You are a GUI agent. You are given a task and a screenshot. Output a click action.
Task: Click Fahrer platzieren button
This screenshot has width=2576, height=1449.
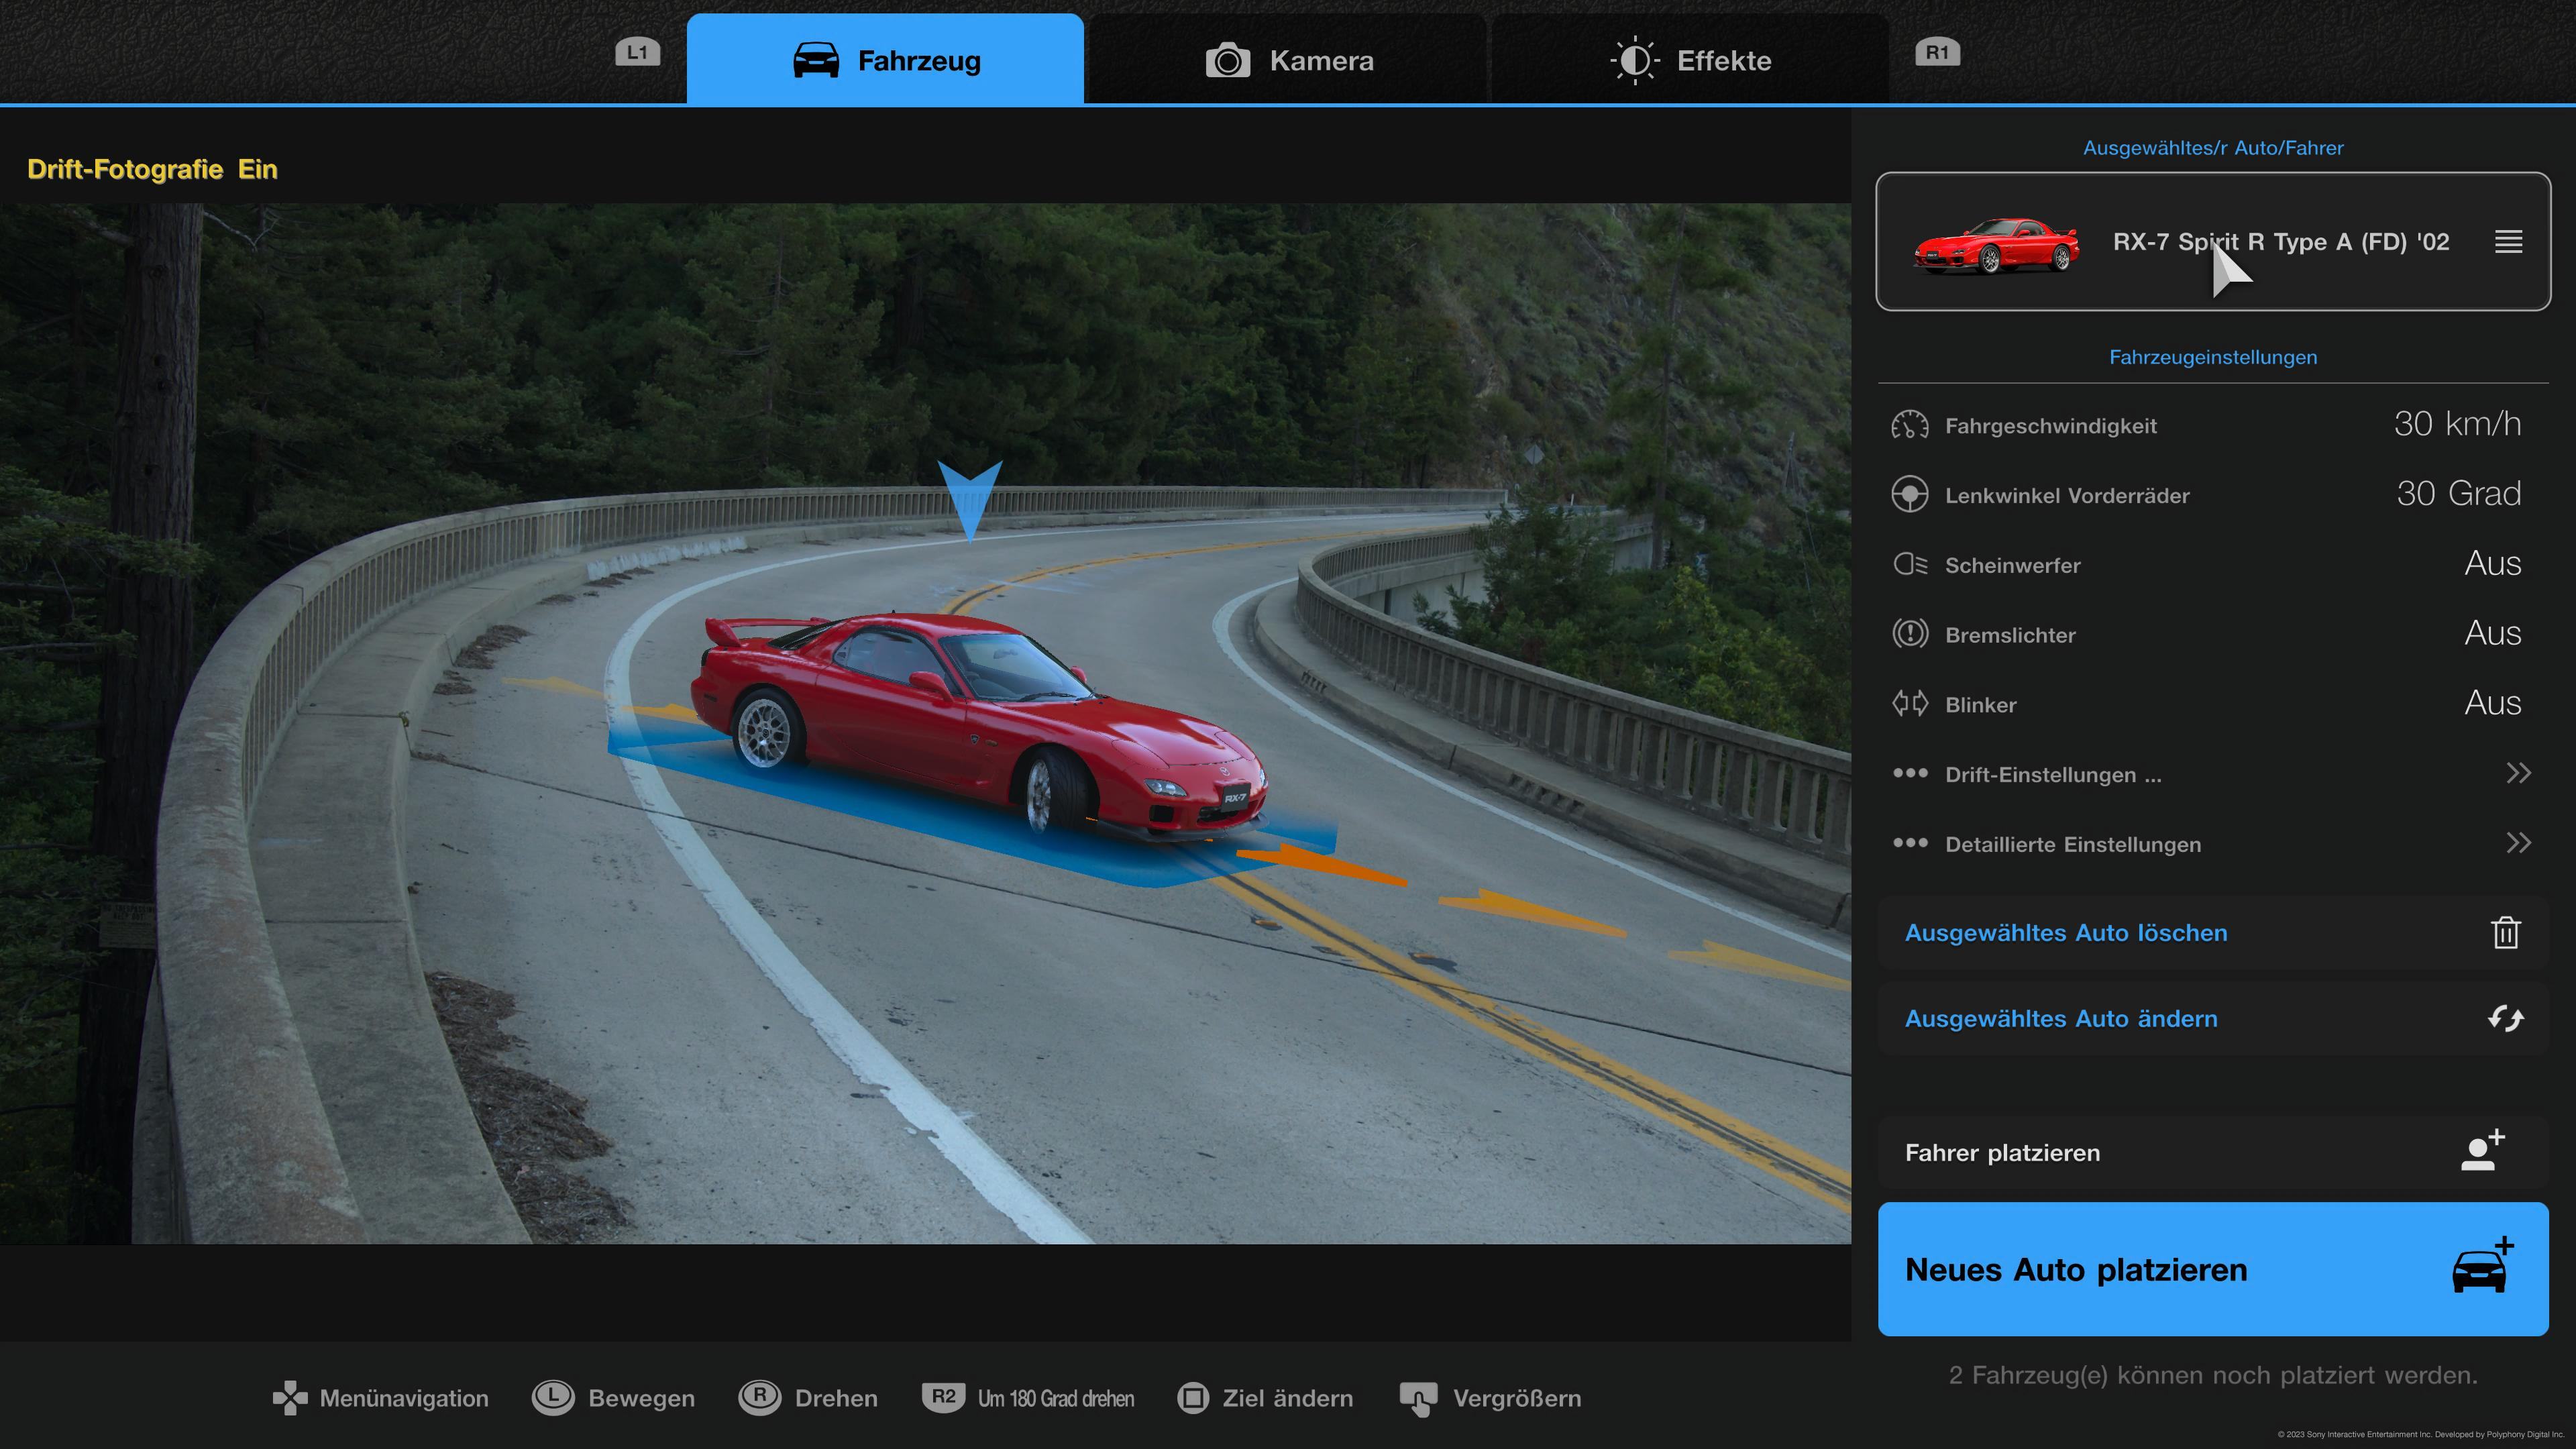coord(2212,1153)
